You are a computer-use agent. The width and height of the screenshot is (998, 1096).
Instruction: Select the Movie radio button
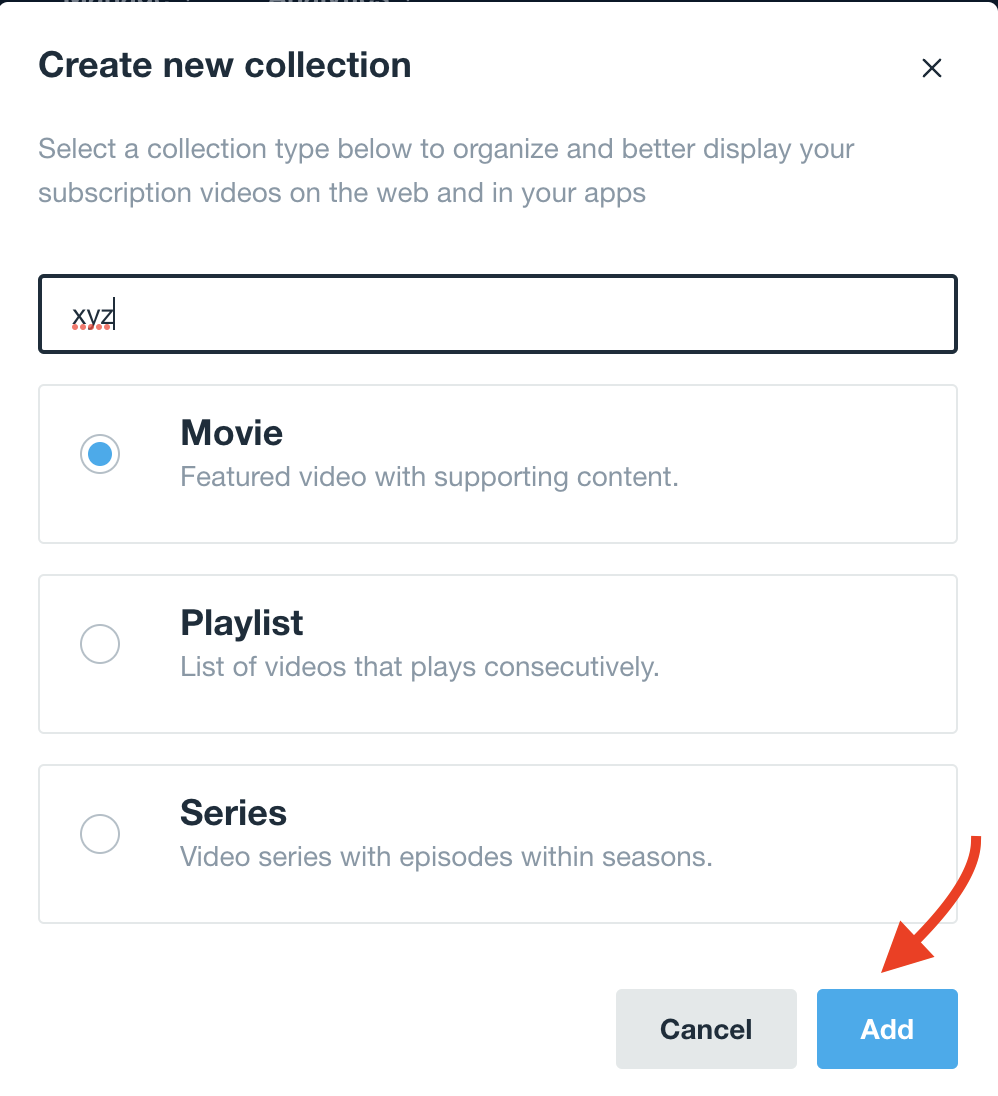(100, 454)
